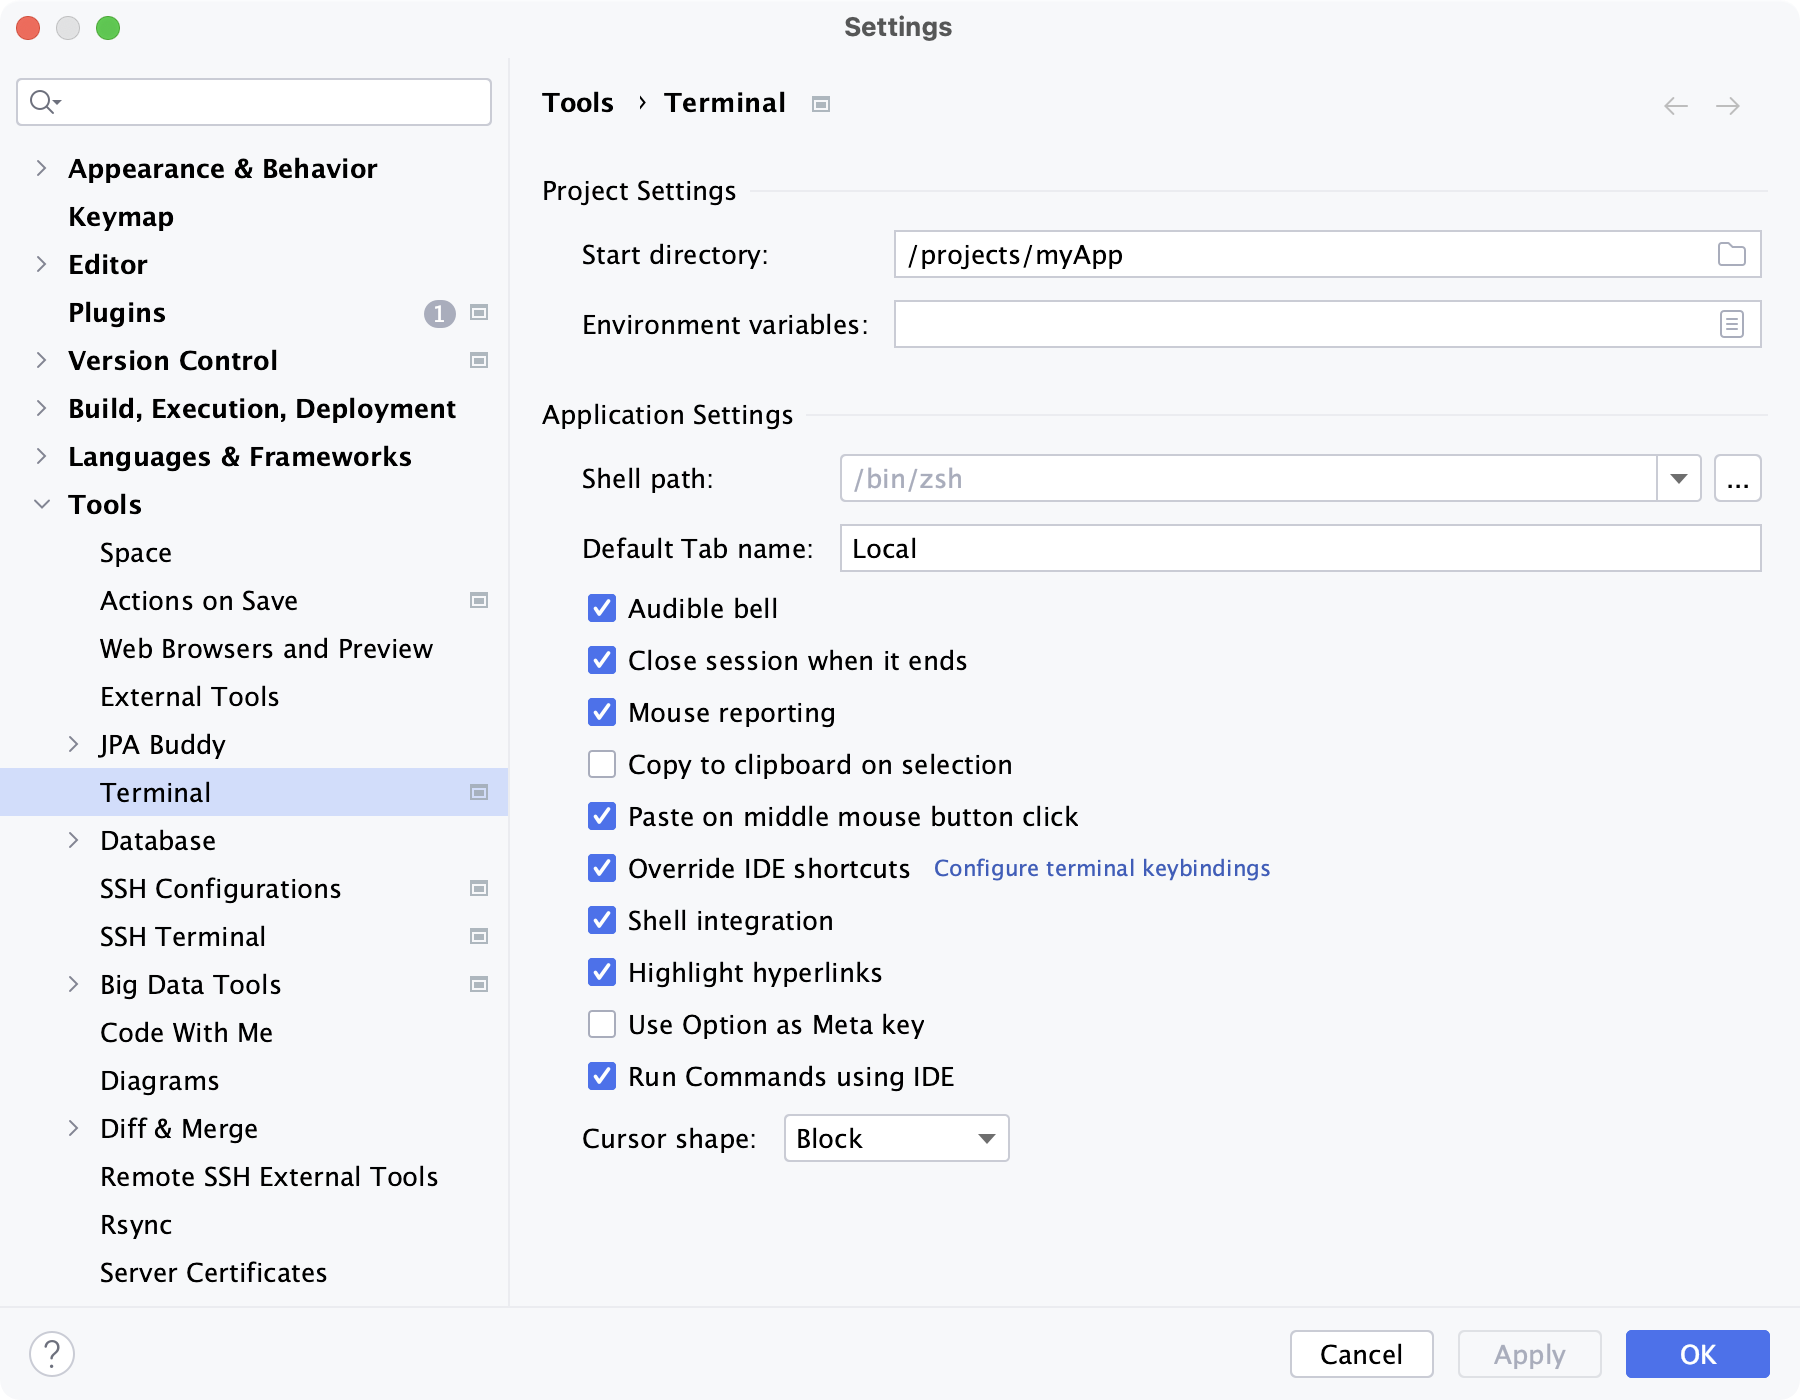Collapse the Tools section in the sidebar
The image size is (1800, 1400).
41,504
